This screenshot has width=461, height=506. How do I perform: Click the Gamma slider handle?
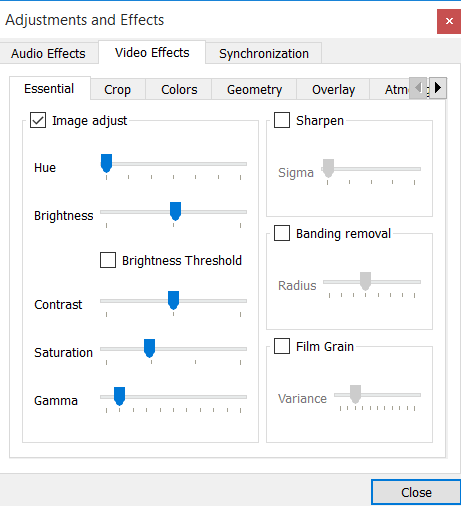click(x=119, y=396)
